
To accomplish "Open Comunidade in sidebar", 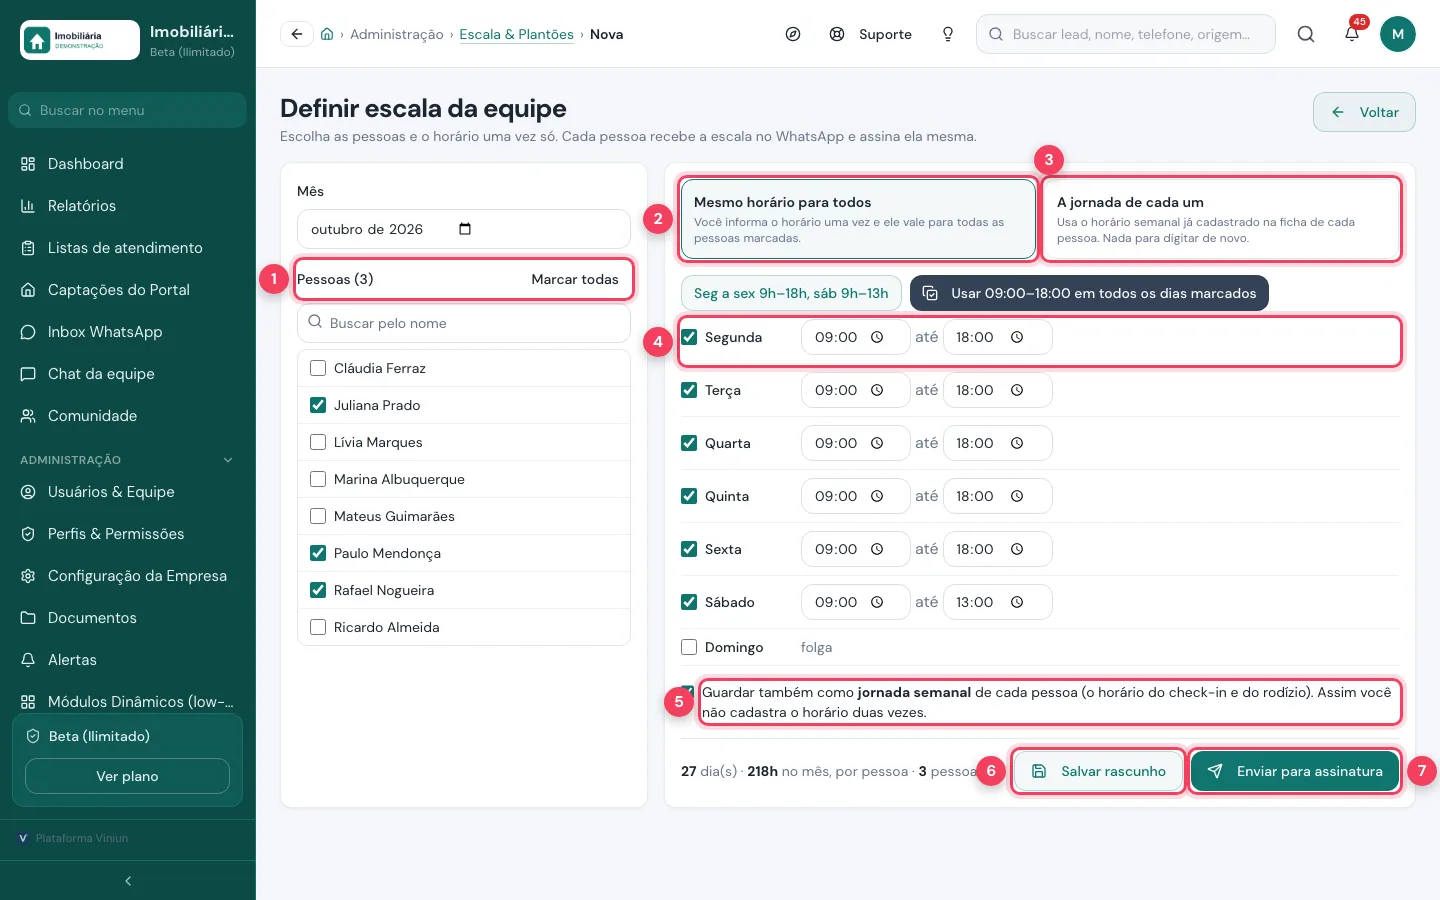I will [x=128, y=416].
